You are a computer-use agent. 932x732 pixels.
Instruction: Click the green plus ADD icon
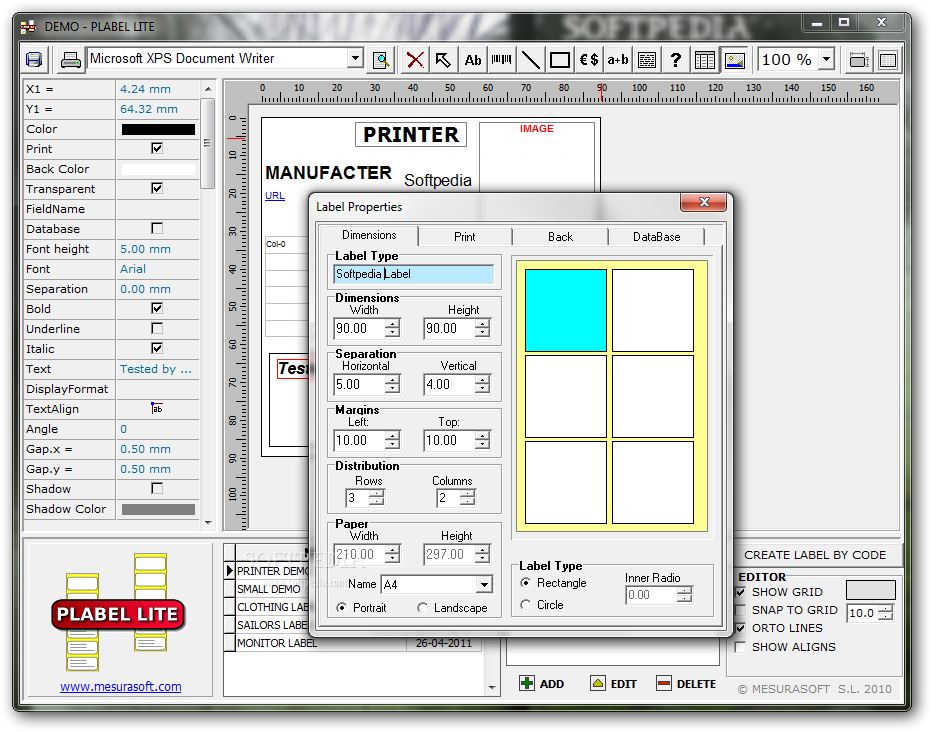pyautogui.click(x=527, y=683)
